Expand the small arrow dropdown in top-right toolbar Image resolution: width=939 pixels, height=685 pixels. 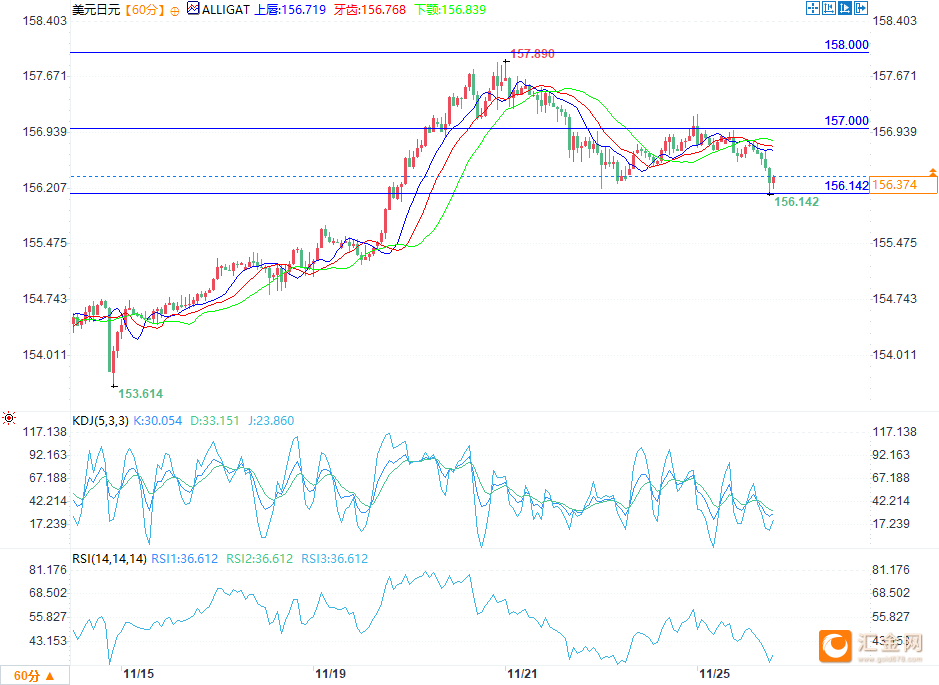tap(860, 8)
